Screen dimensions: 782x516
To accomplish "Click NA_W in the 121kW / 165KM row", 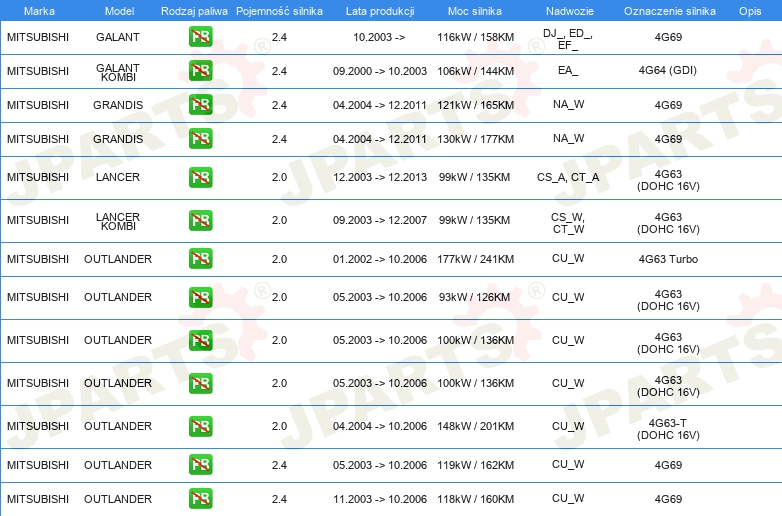I will tap(569, 104).
